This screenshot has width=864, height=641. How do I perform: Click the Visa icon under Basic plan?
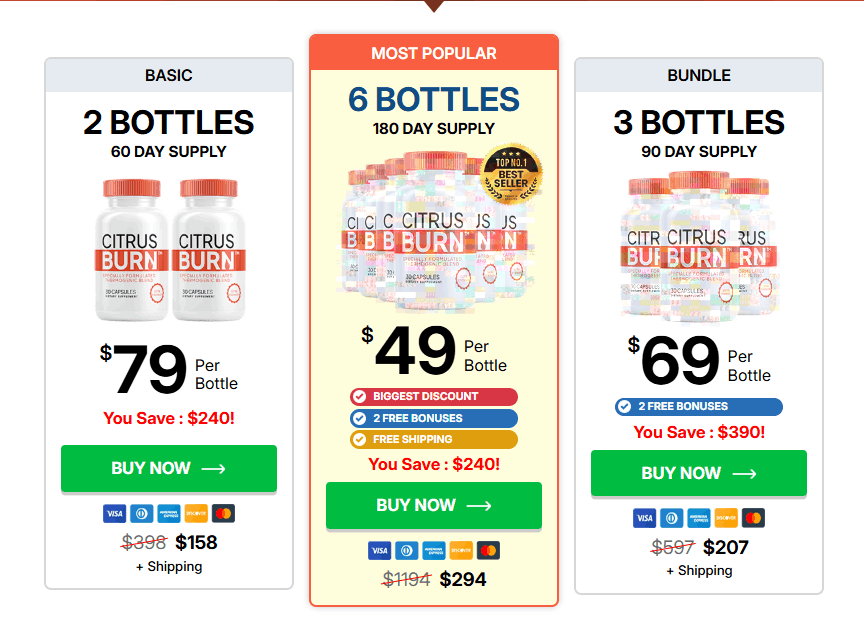click(x=114, y=513)
